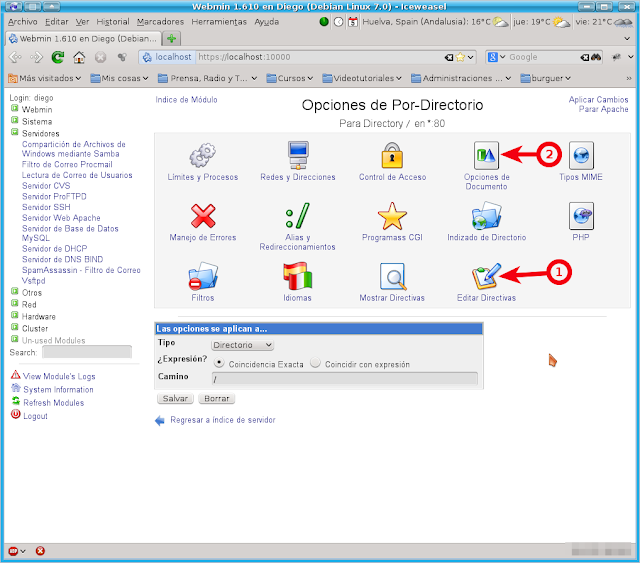640x563 pixels.
Task: Click the browser URL address field
Action: (x=318, y=57)
